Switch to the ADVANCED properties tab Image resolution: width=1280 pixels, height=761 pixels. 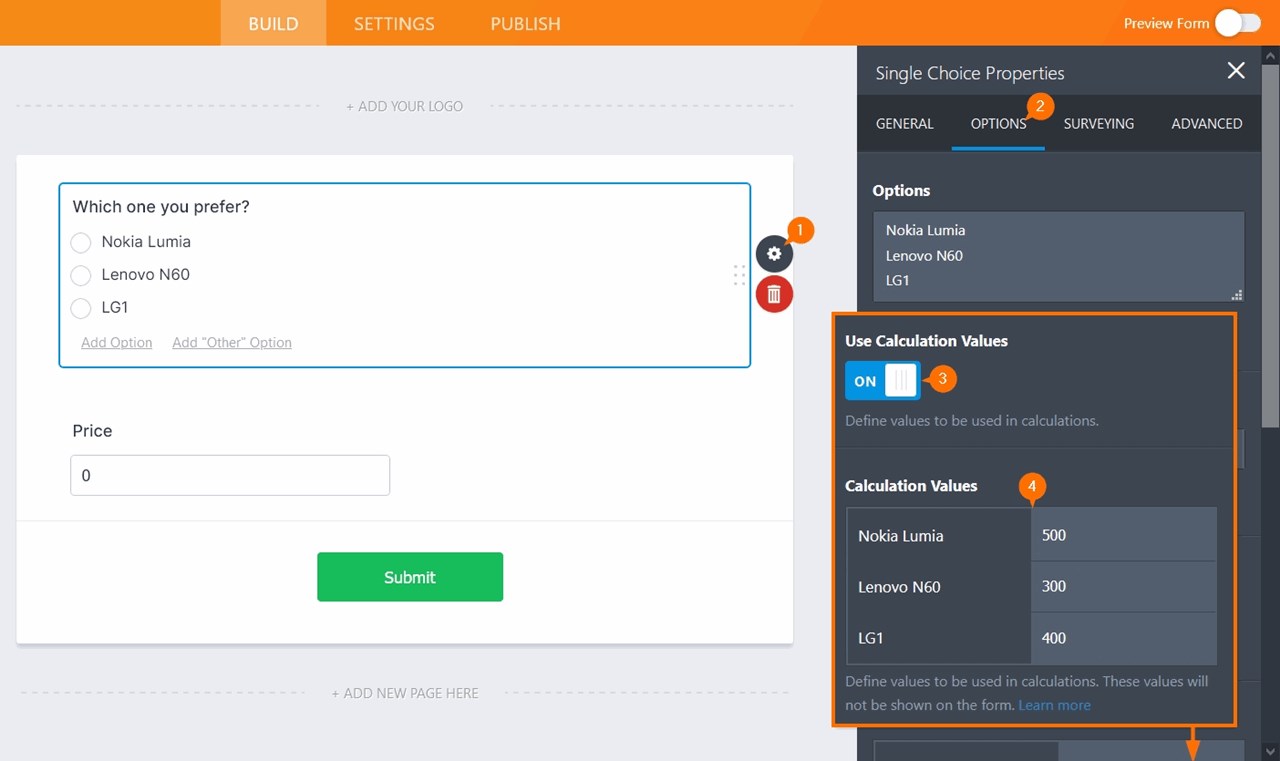[x=1206, y=124]
